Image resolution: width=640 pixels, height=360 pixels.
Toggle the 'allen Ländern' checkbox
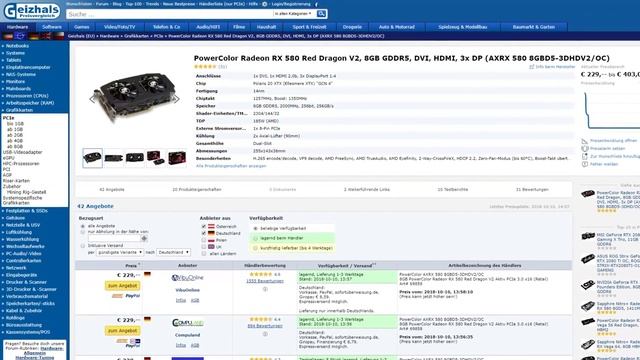[204, 253]
